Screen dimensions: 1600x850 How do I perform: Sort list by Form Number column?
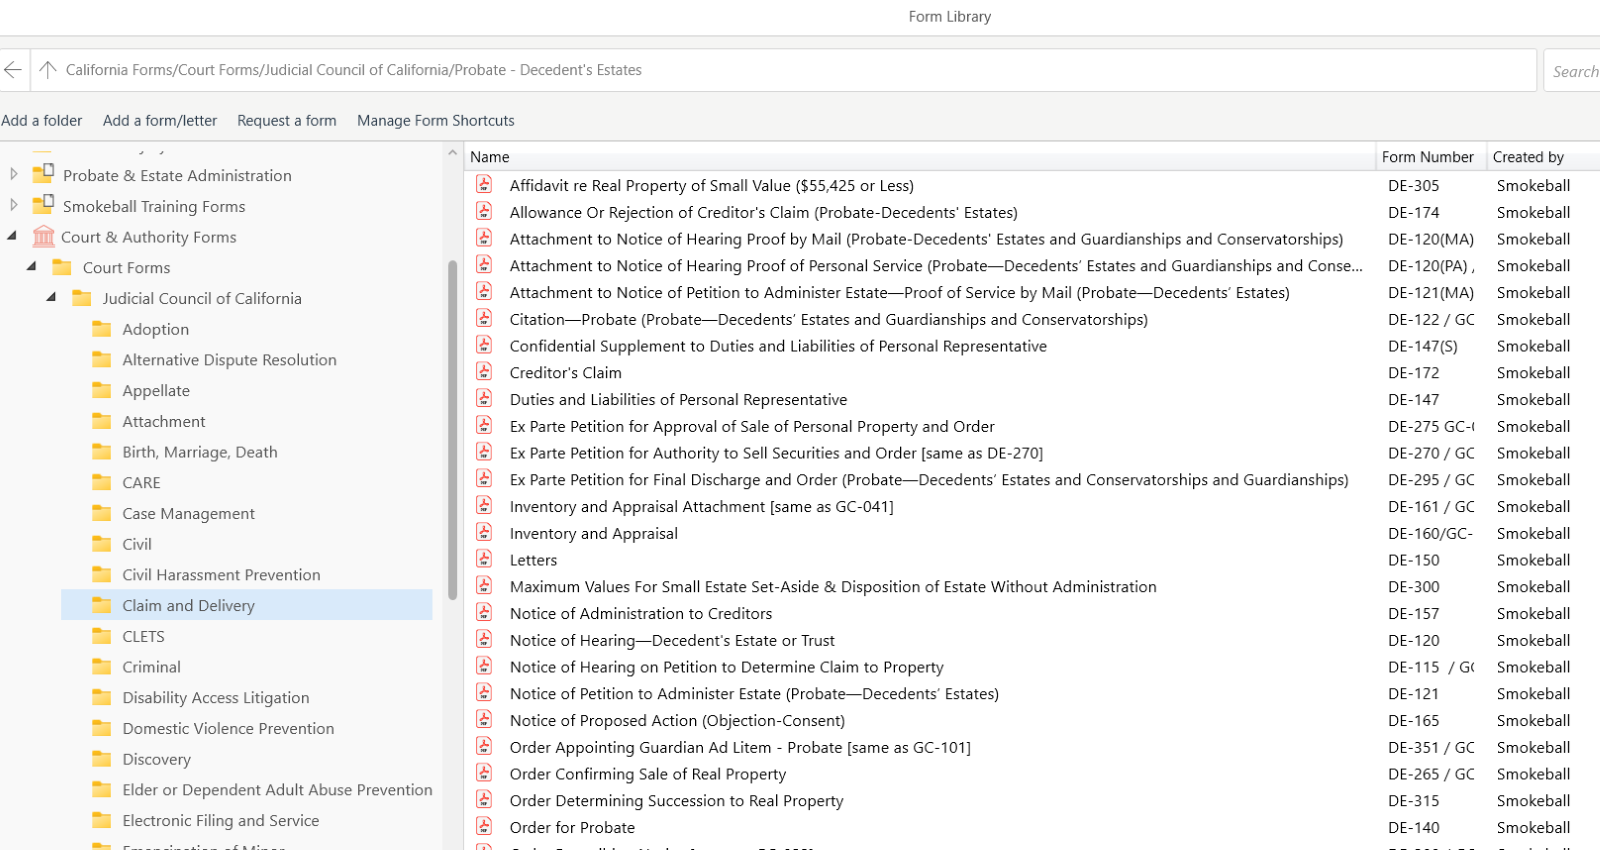(1430, 157)
